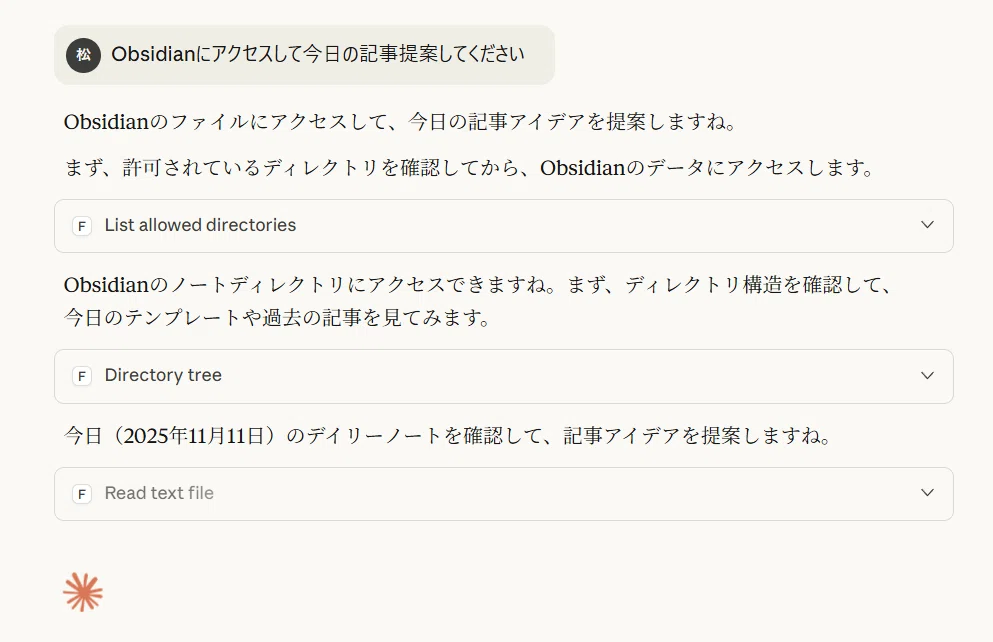Click the F icon beside Directory tree

[x=82, y=376]
